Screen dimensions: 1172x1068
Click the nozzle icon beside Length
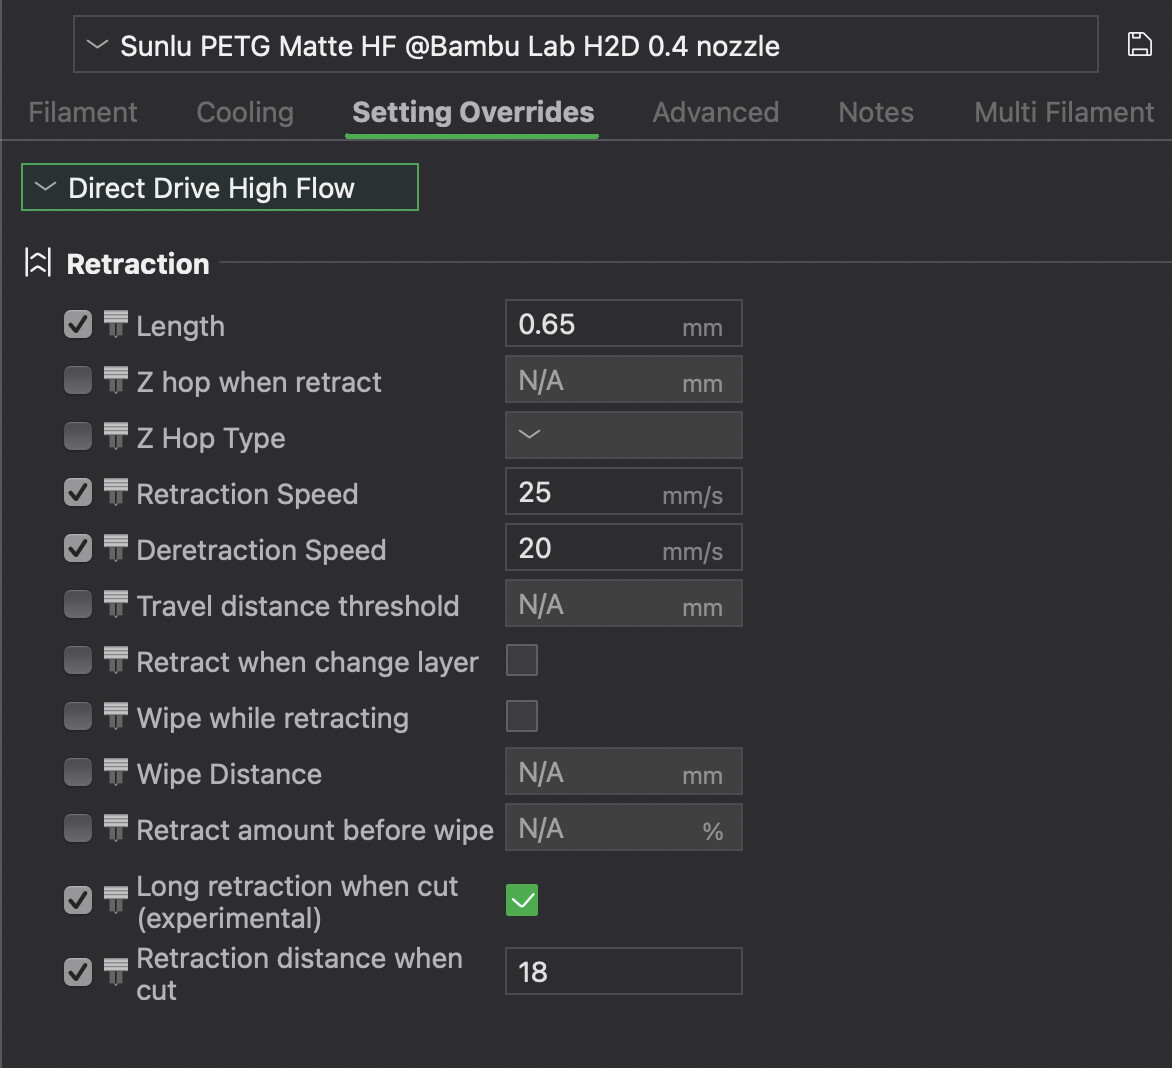pos(115,324)
